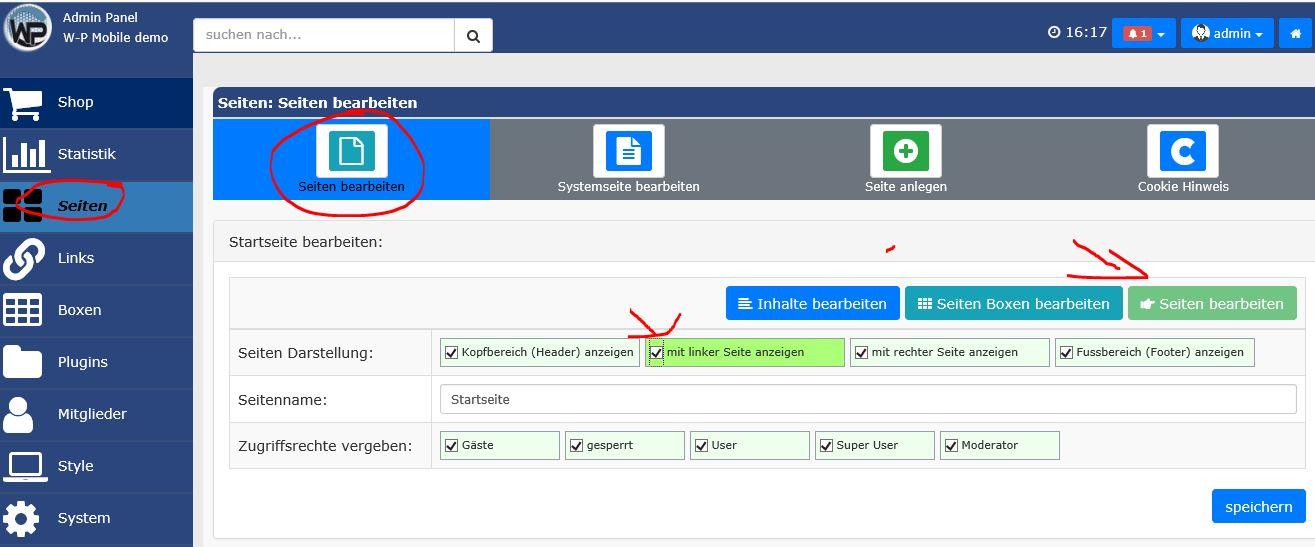Toggle 'Fussbereich (Footer) anzeigen' checkbox
The image size is (1315, 547).
point(1066,352)
